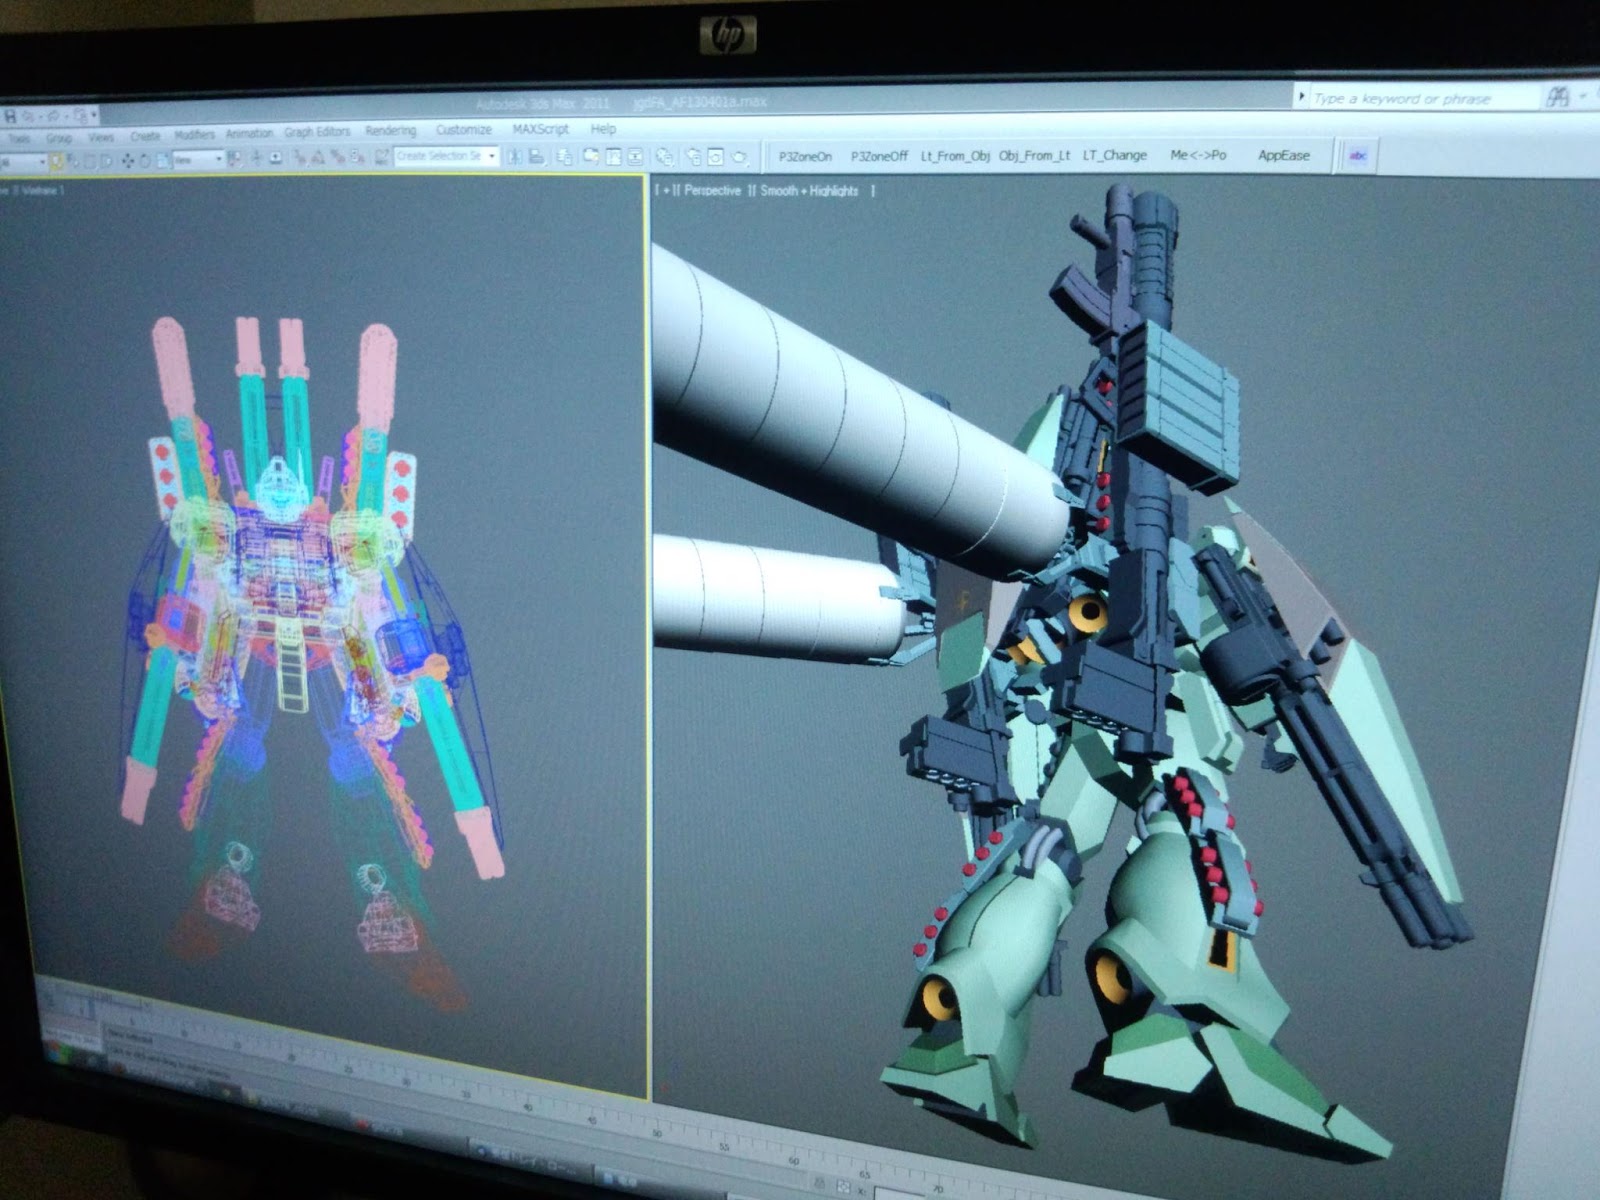The width and height of the screenshot is (1600, 1200).
Task: Open the Rendering menu
Action: 390,131
